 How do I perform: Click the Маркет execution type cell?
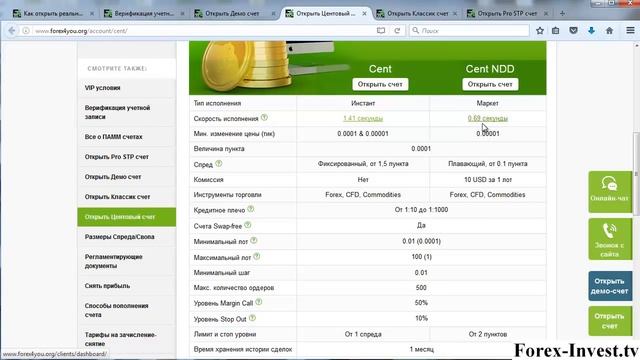coord(488,103)
